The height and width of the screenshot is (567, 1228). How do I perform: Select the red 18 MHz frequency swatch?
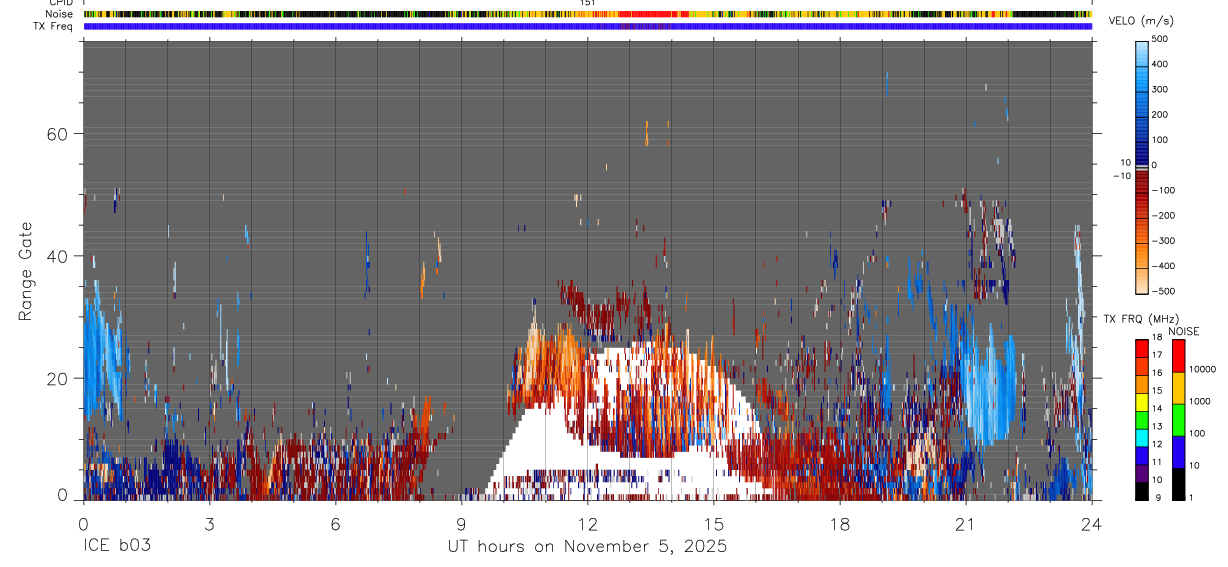point(1141,349)
